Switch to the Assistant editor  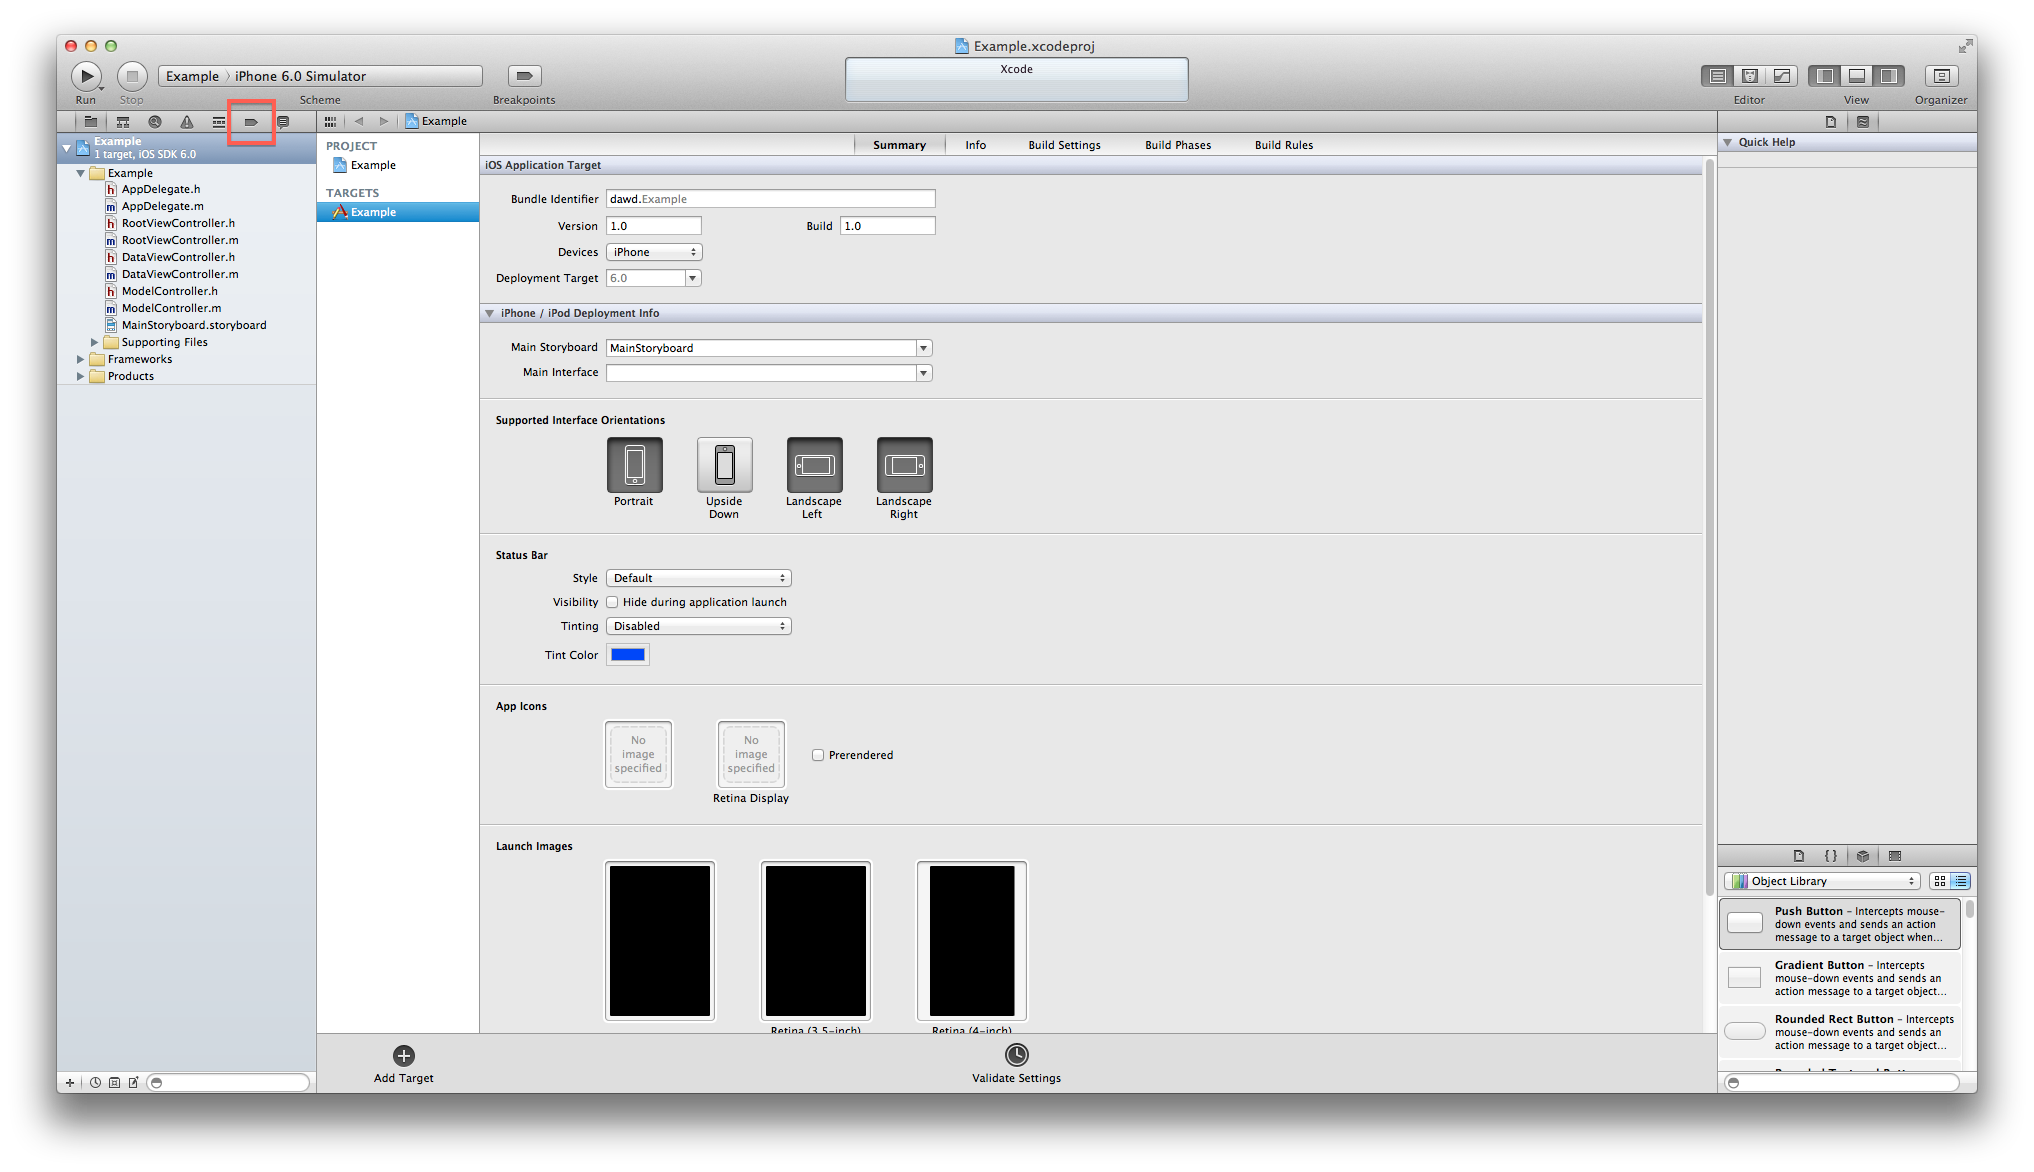(x=1750, y=76)
